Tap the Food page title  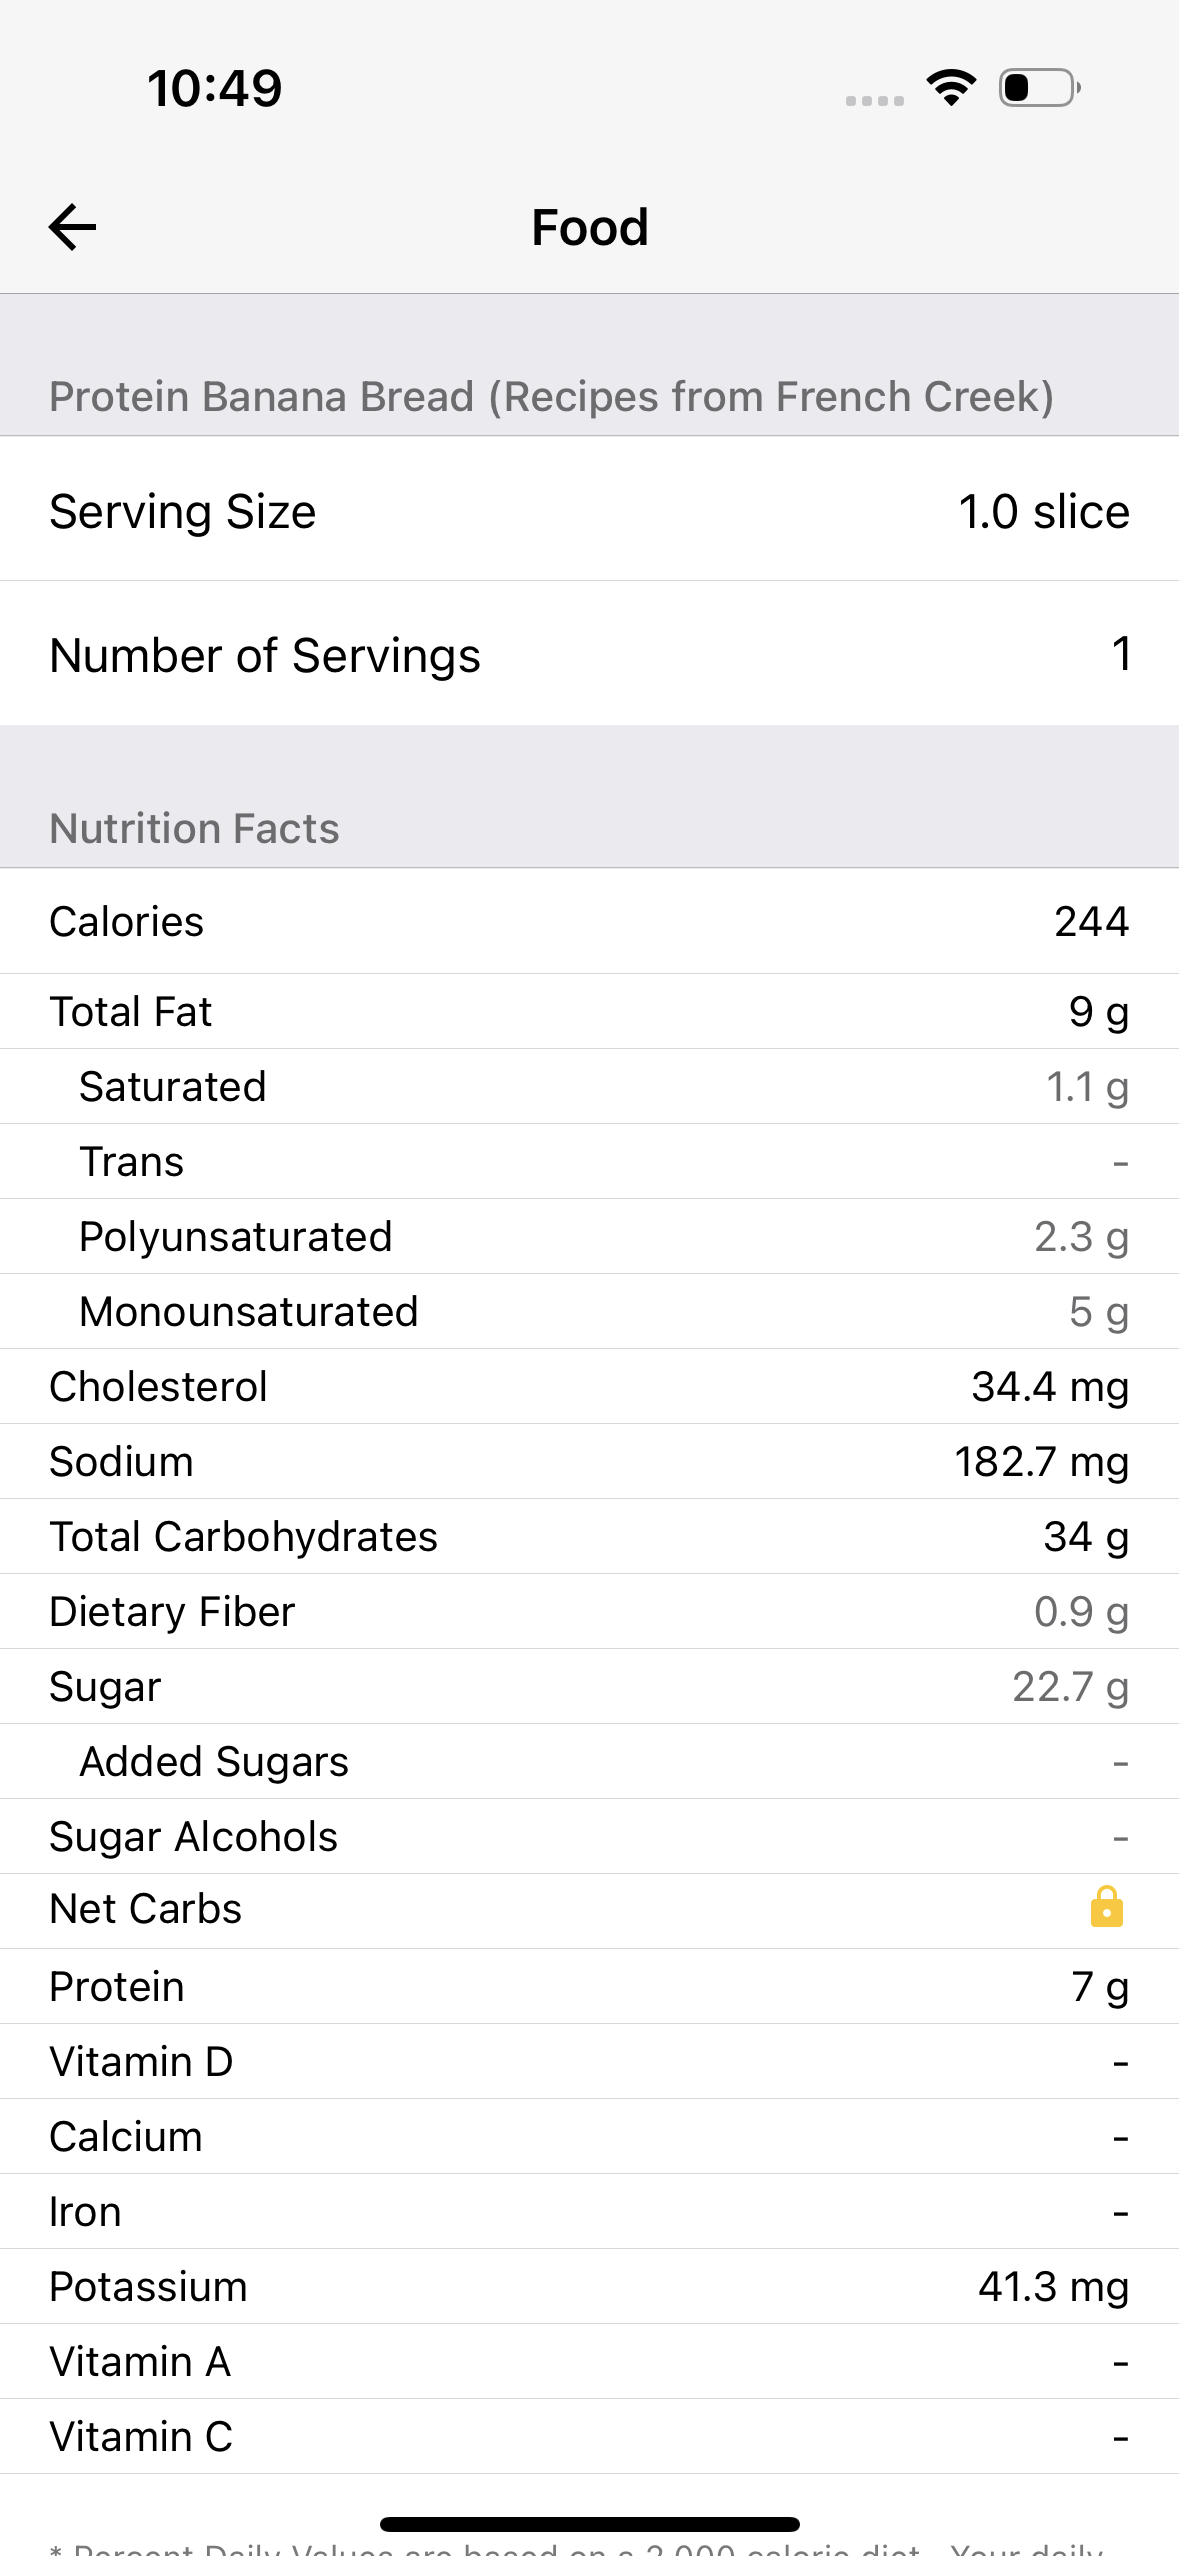[x=590, y=227]
